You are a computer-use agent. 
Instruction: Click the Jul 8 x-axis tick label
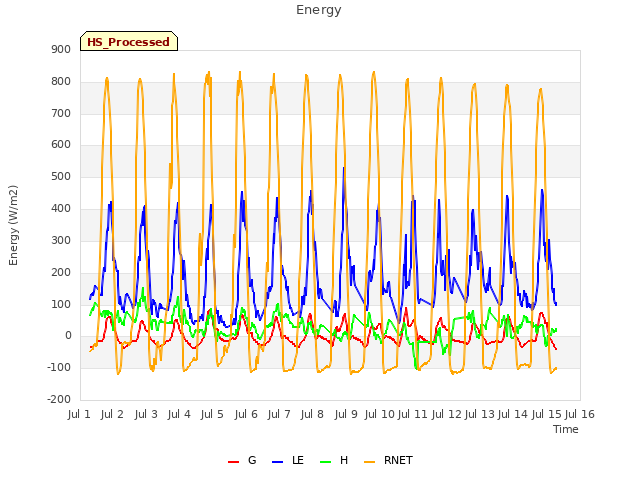click(312, 414)
